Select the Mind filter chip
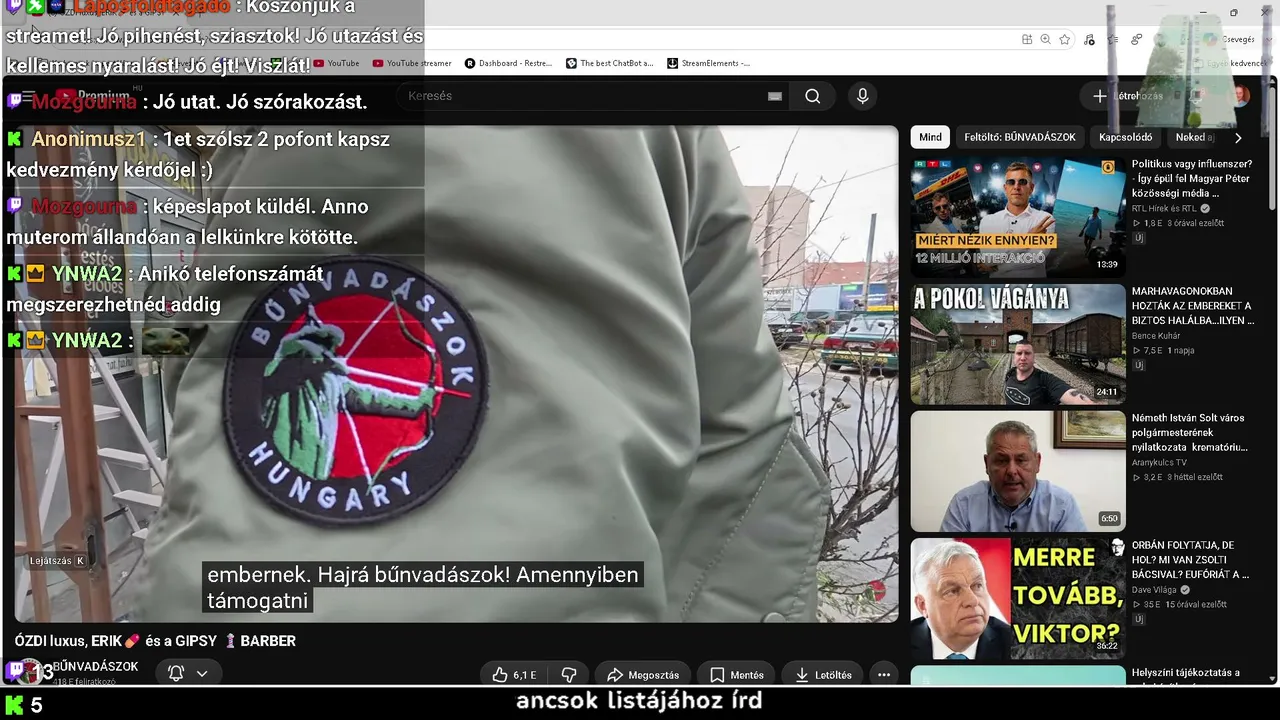Image resolution: width=1280 pixels, height=720 pixels. pyautogui.click(x=930, y=137)
